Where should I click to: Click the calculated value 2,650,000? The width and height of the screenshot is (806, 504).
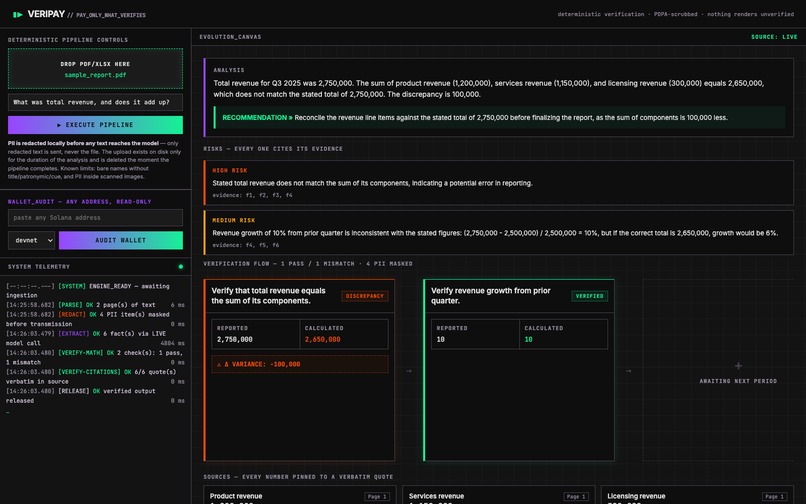[x=322, y=339]
